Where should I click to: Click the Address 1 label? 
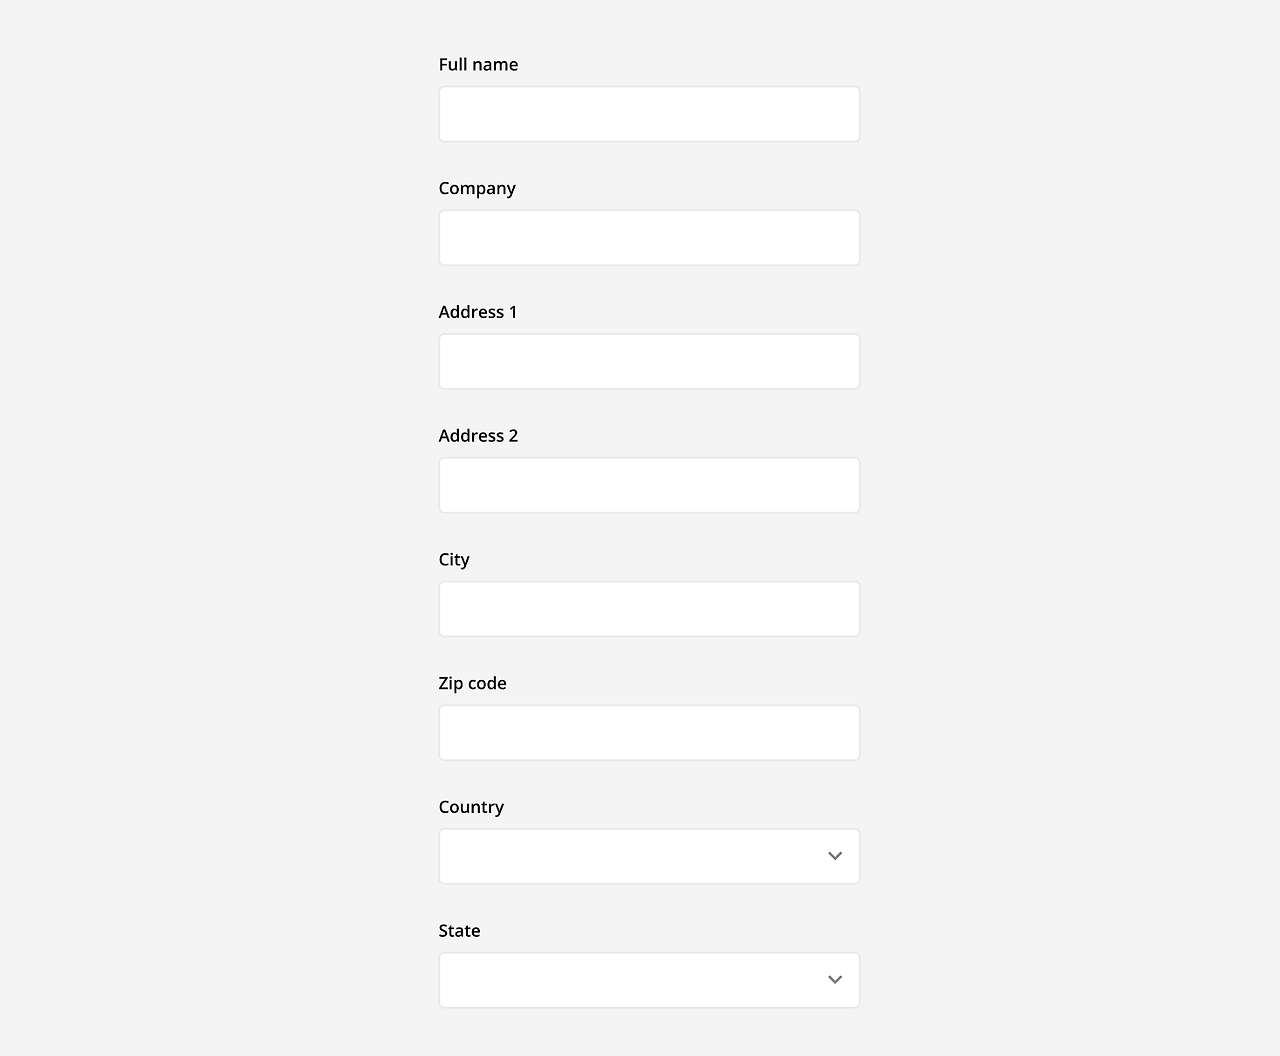point(478,310)
